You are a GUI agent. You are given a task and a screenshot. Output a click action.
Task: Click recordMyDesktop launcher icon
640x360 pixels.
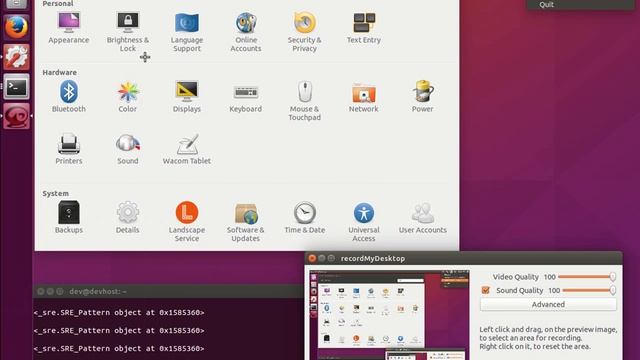16,116
